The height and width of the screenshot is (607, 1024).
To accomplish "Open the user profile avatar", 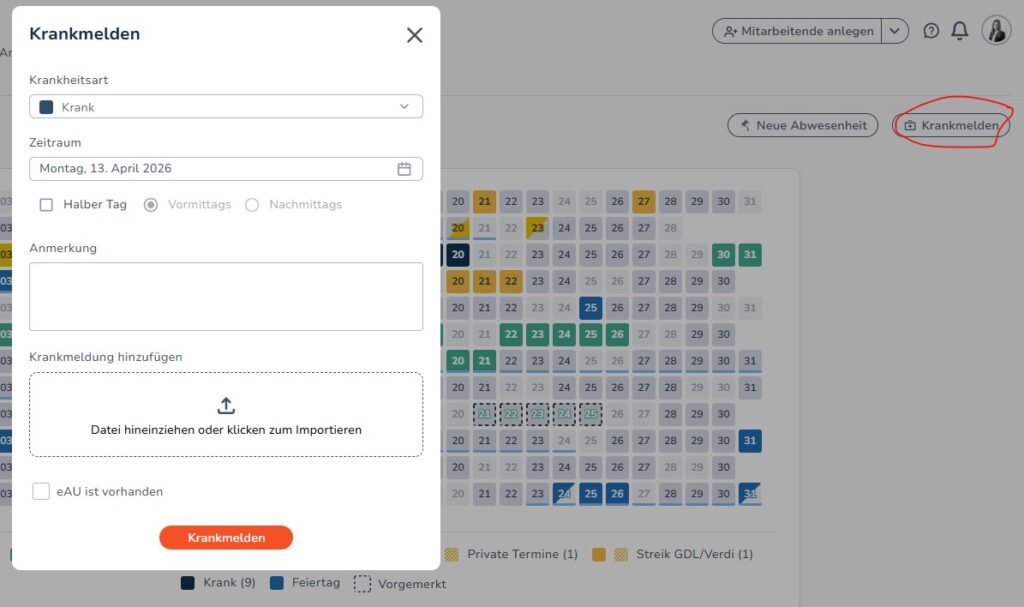I will coord(996,31).
